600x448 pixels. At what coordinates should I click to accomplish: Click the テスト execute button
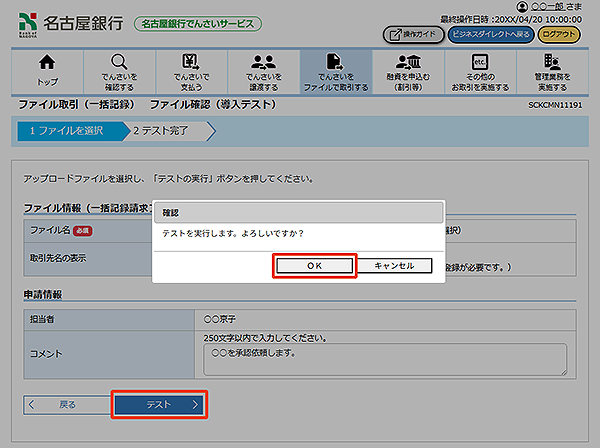click(160, 404)
